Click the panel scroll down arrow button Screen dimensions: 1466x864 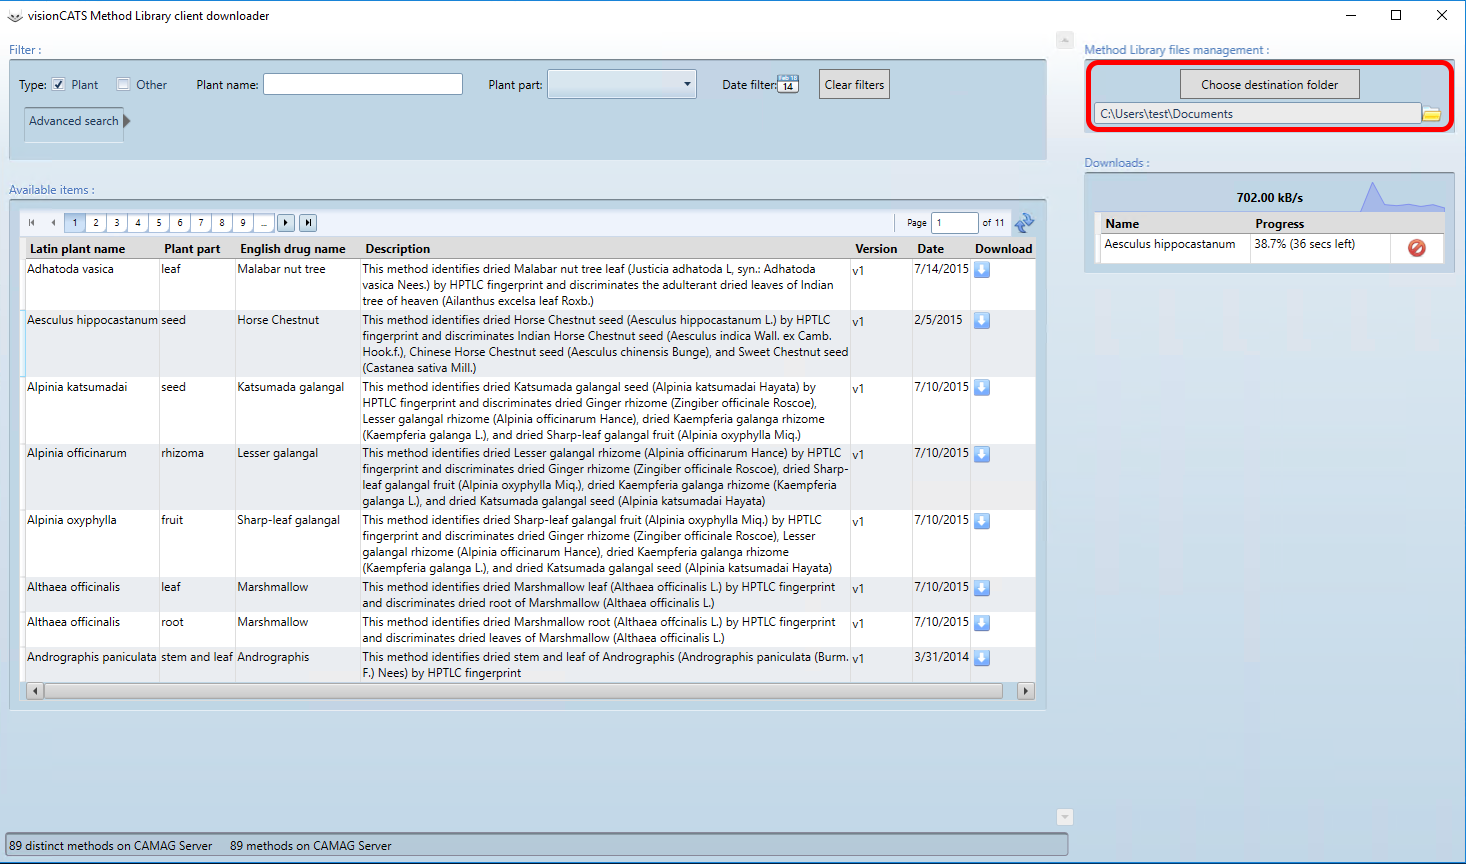(1065, 817)
